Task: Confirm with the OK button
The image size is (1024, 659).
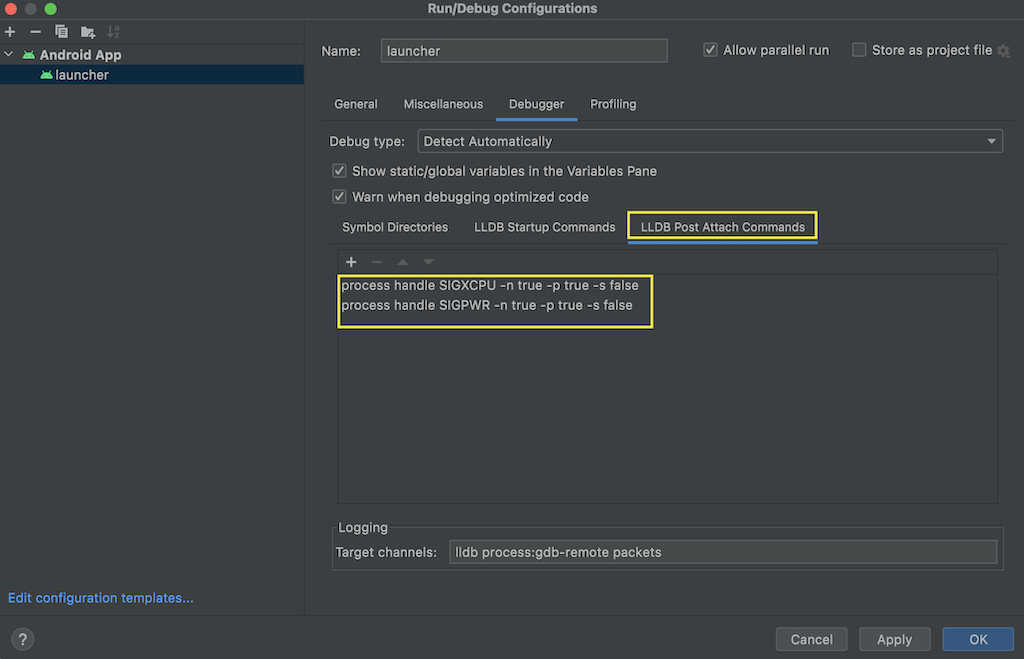Action: (x=978, y=639)
